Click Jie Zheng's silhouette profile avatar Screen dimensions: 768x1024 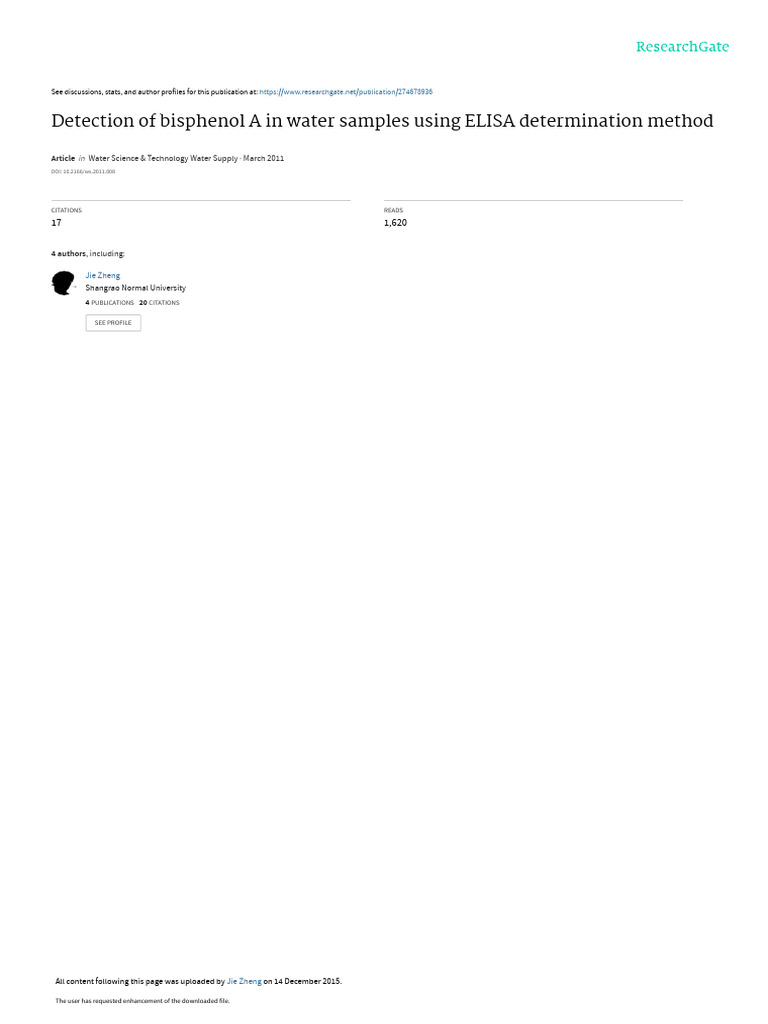[63, 283]
